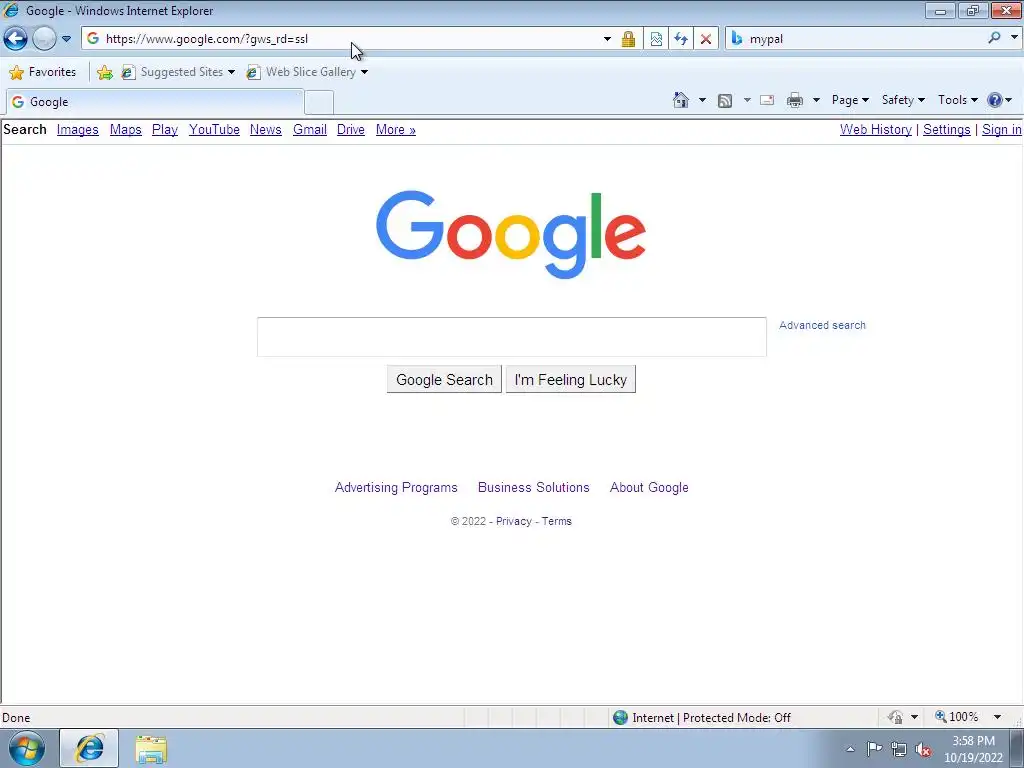Click the Print icon

pyautogui.click(x=795, y=100)
